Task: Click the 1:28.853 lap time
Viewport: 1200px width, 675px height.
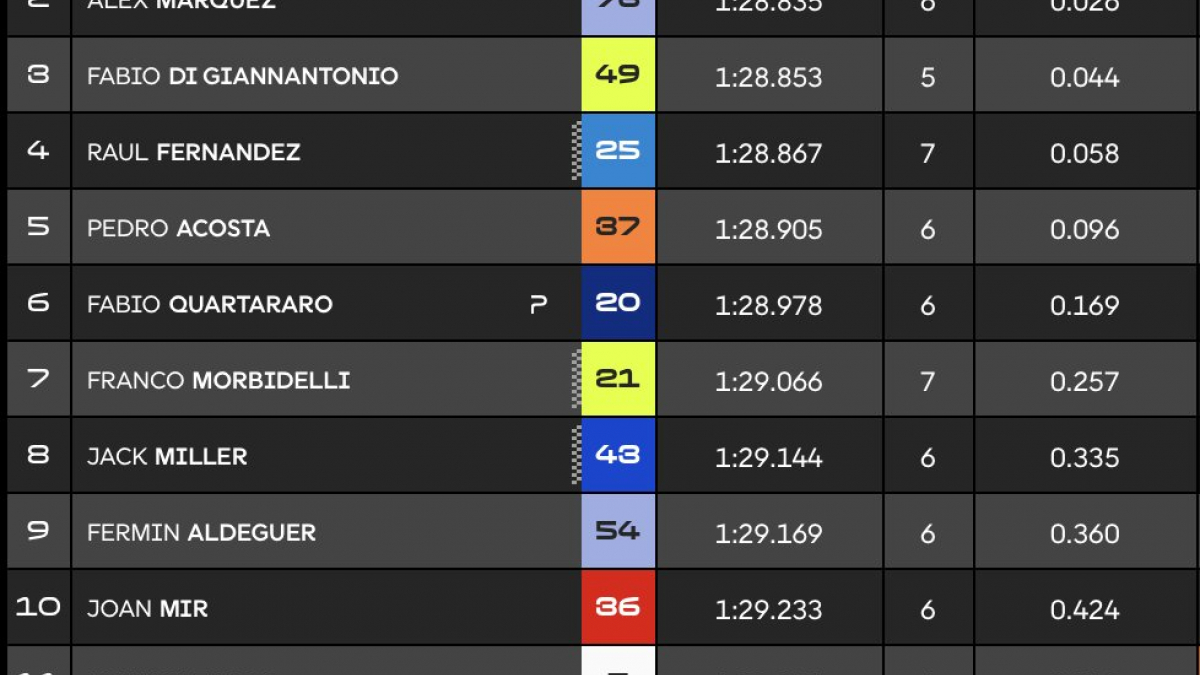Action: (769, 77)
